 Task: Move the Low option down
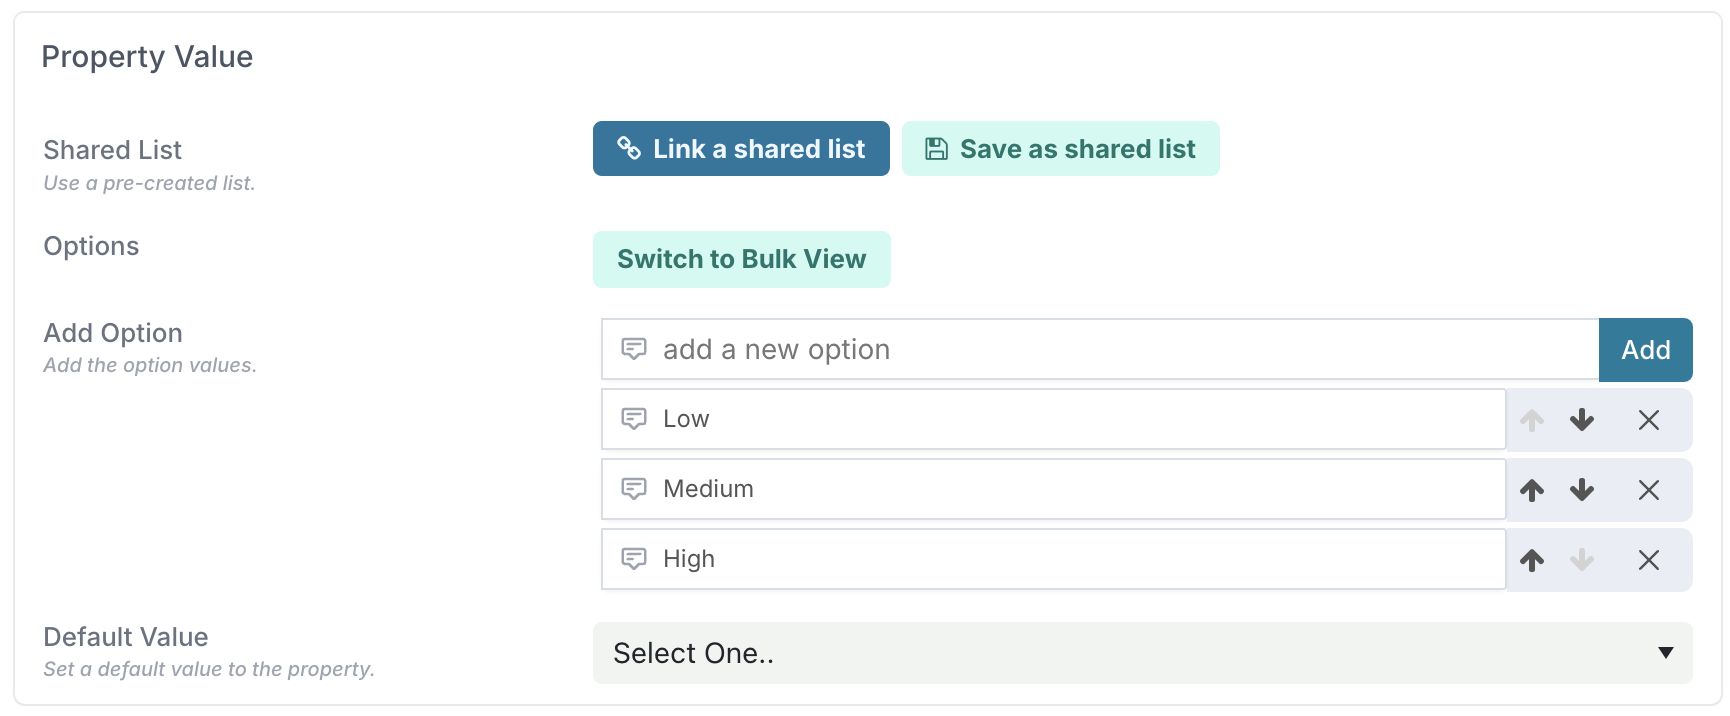coord(1582,420)
